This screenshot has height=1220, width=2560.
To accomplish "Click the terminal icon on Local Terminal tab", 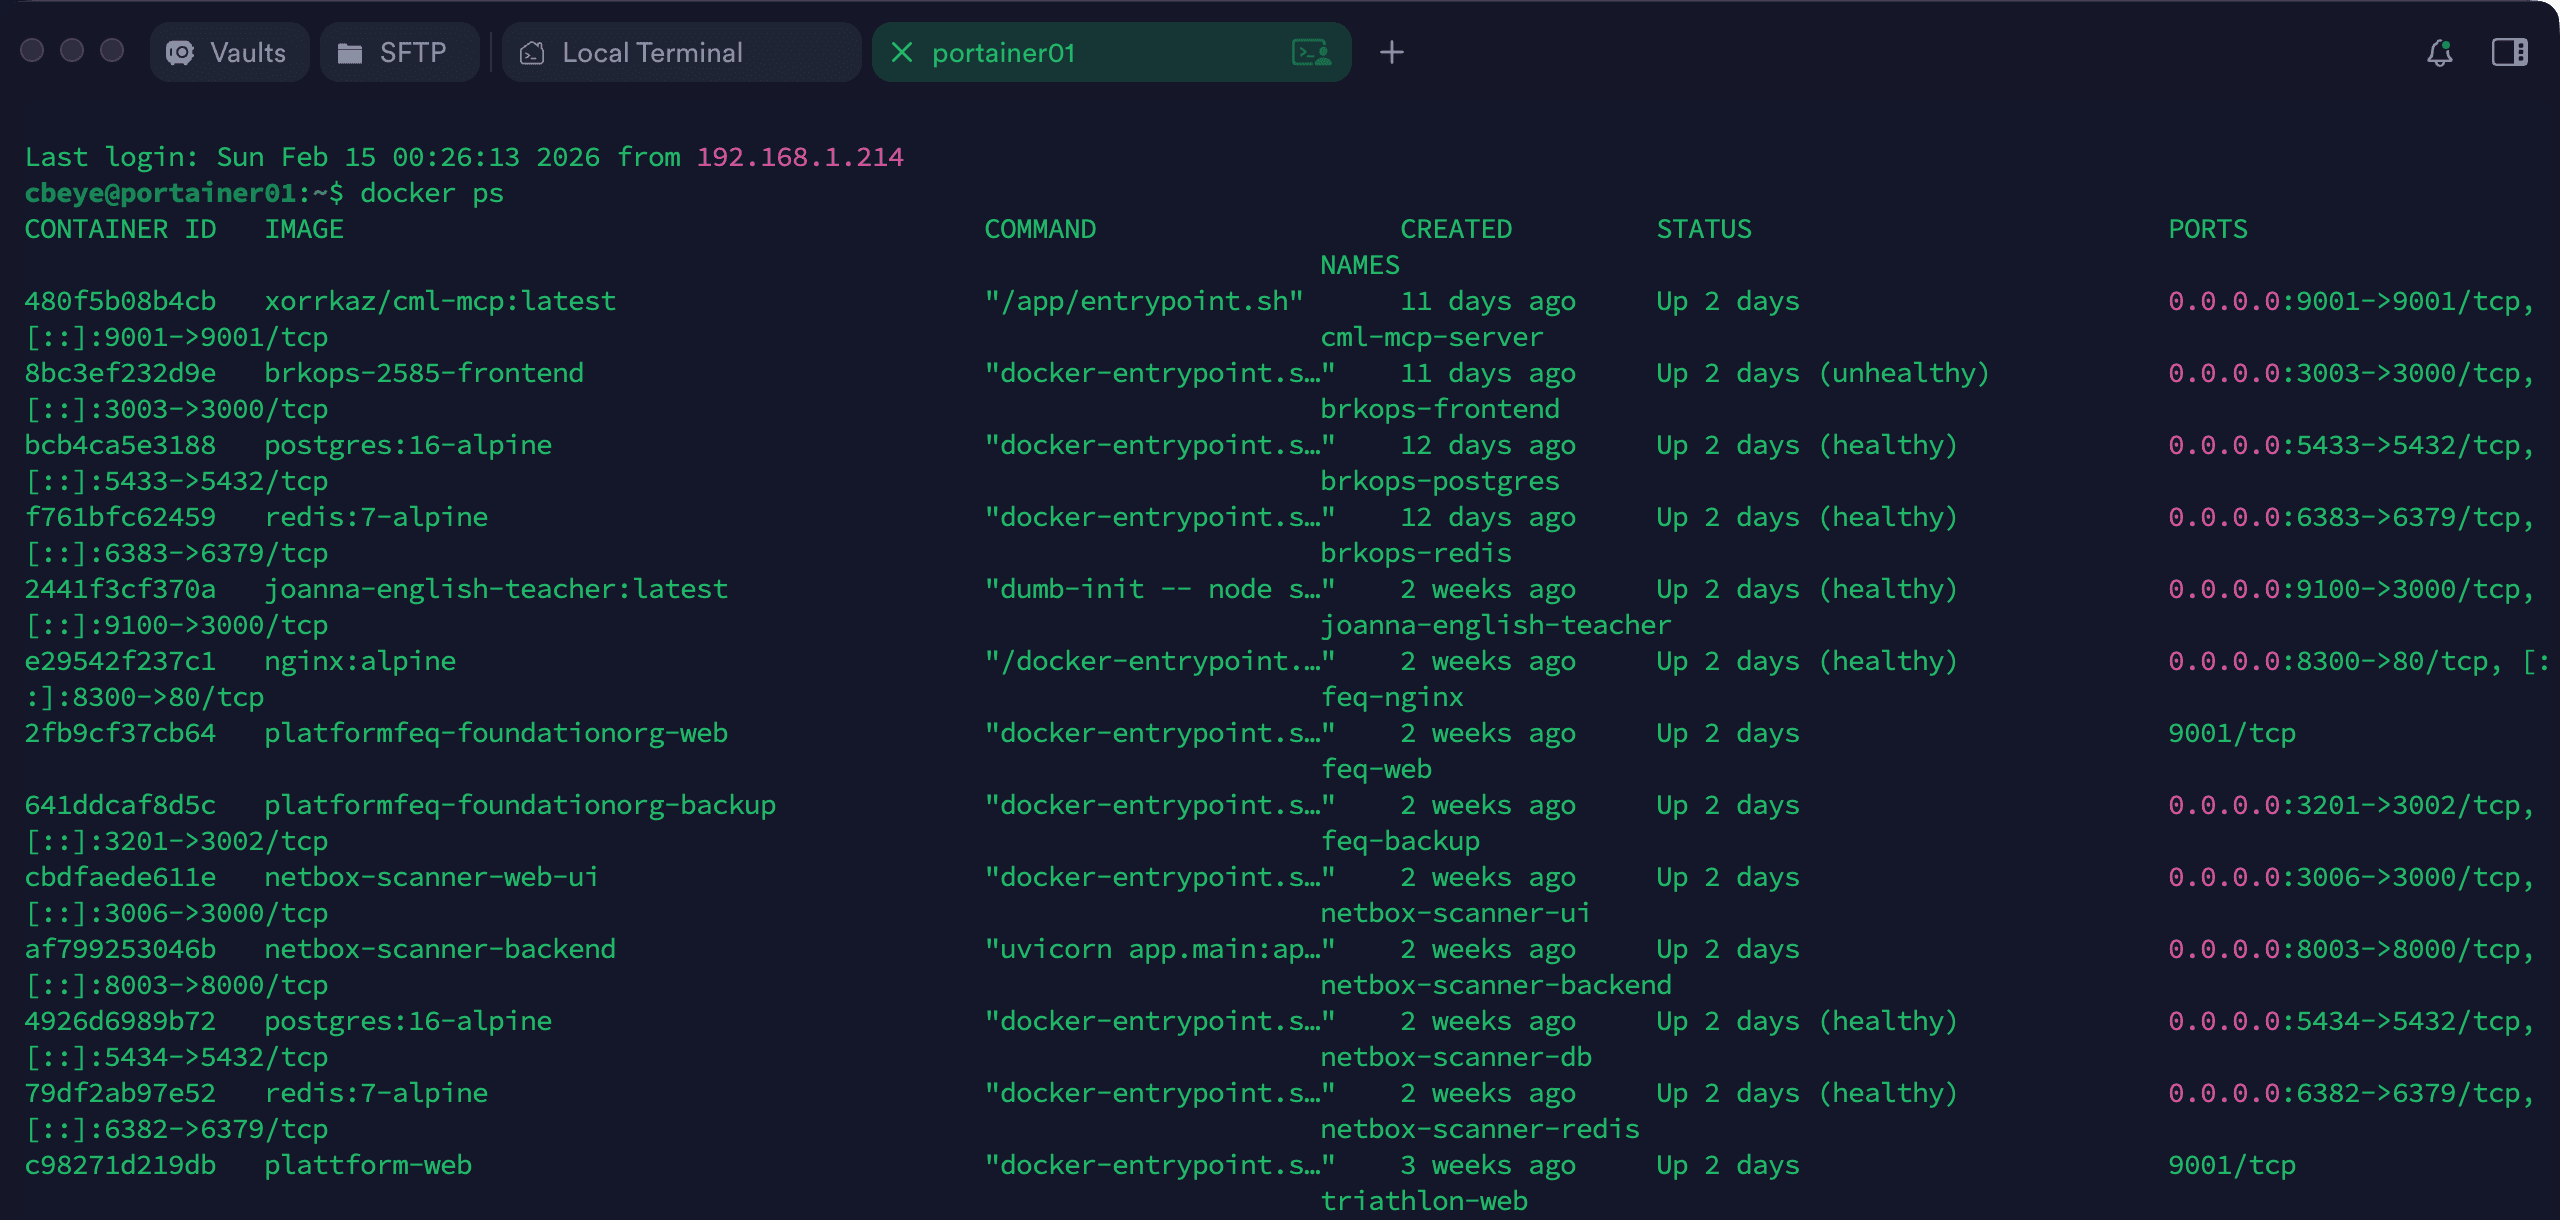I will [x=532, y=52].
